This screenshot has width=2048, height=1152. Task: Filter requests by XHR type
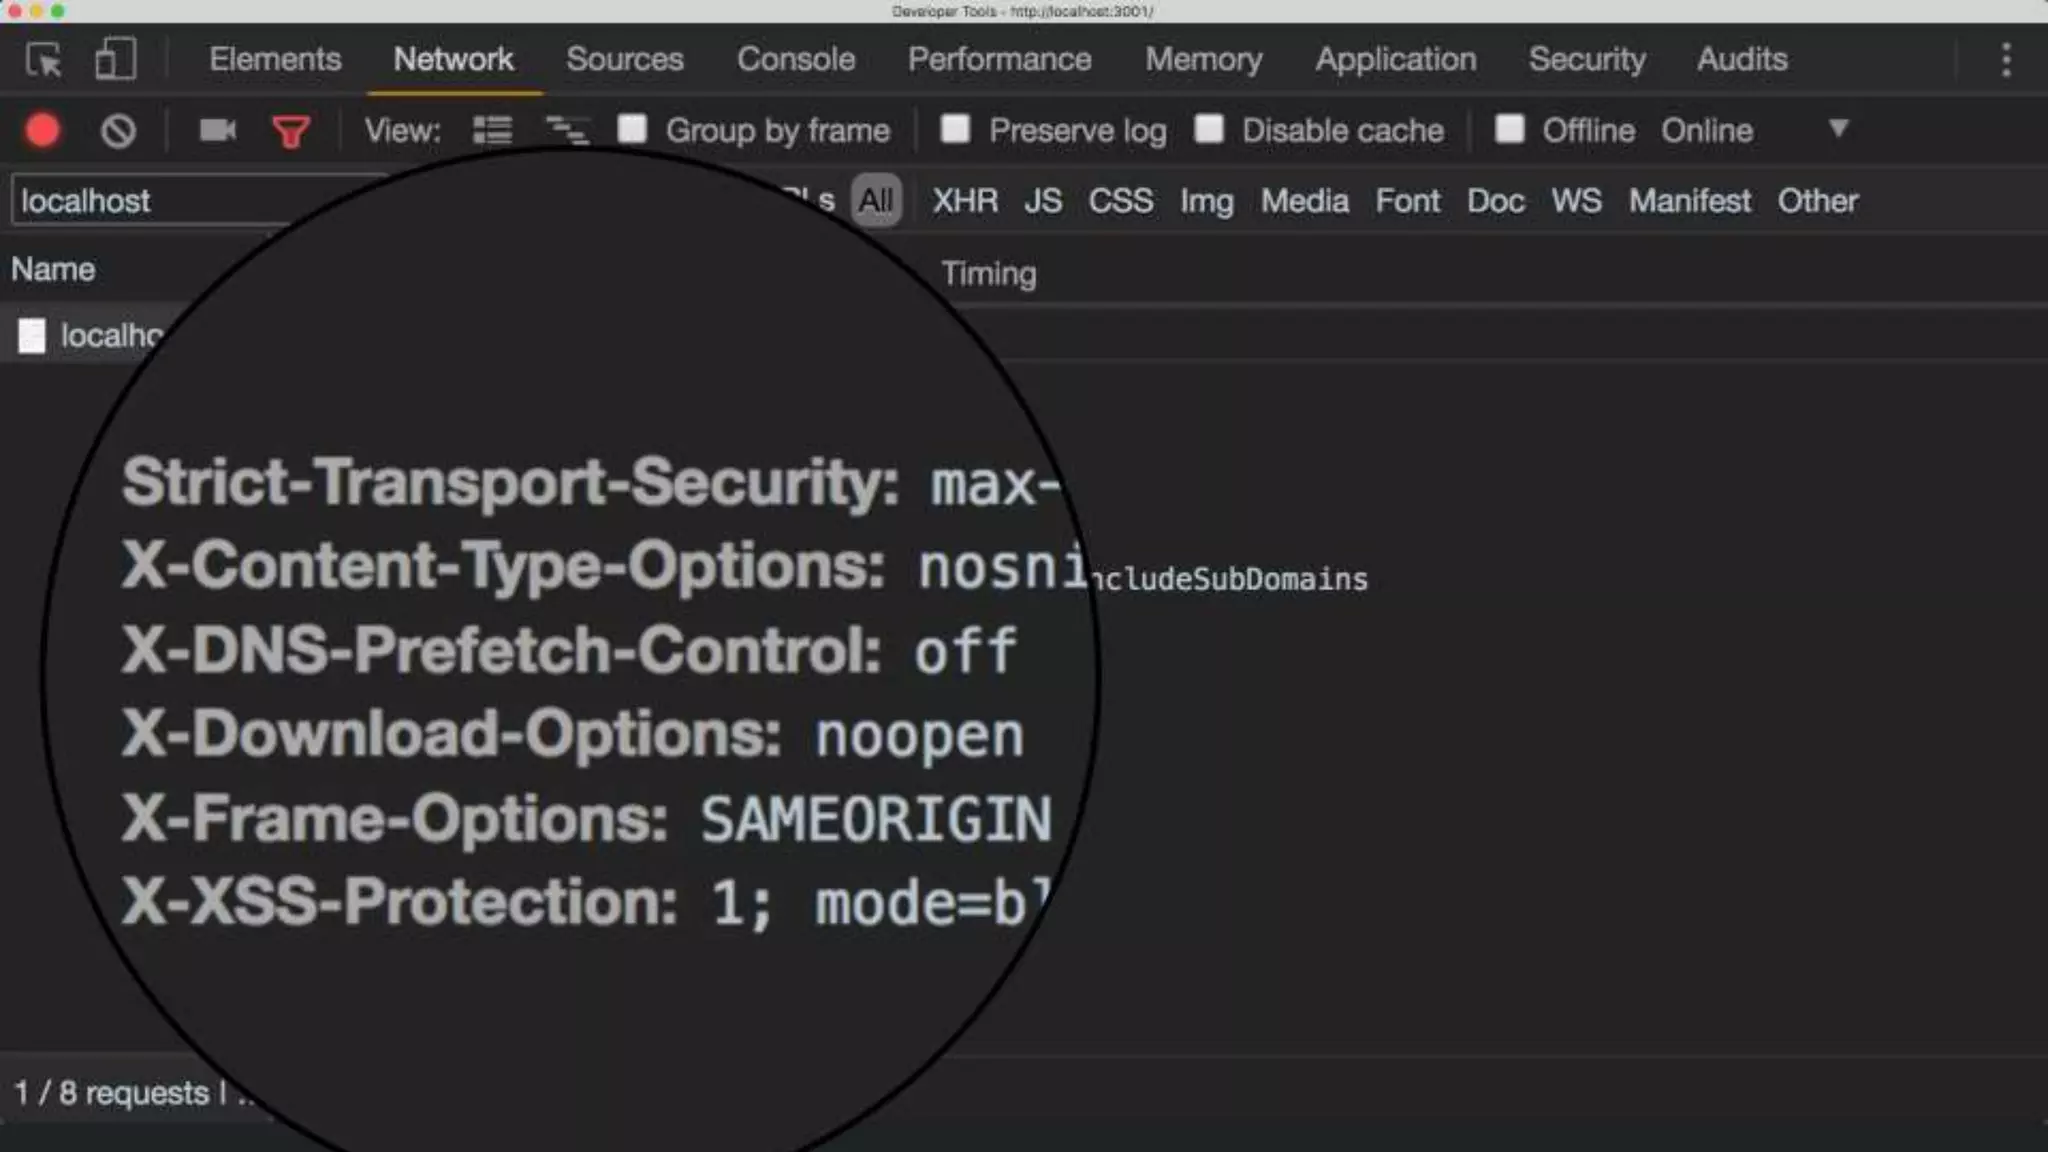964,201
